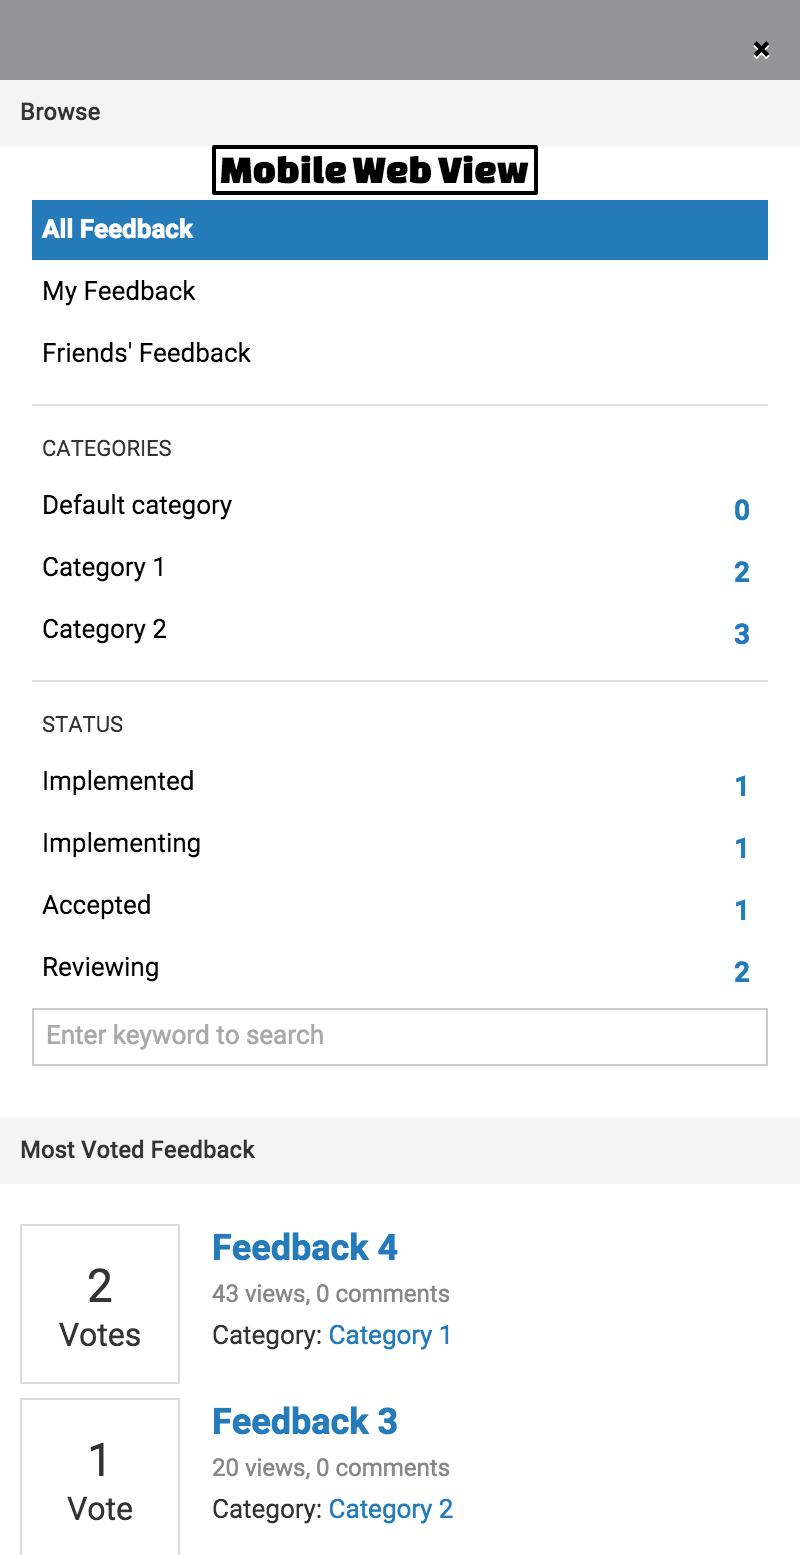
Task: Click Category 2 link under Feedback 3
Action: click(391, 1510)
